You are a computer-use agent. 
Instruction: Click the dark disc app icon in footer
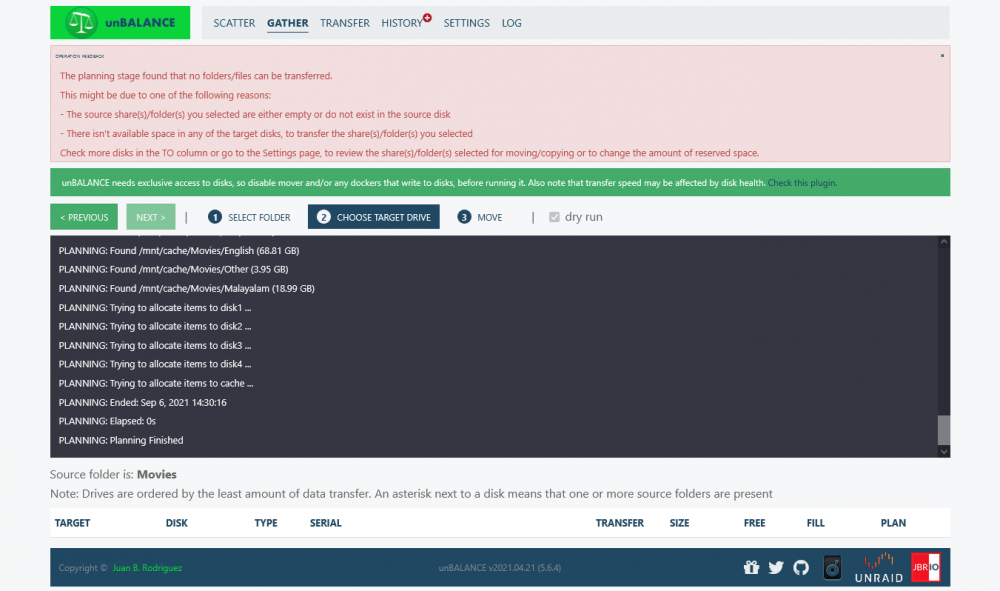(x=832, y=567)
